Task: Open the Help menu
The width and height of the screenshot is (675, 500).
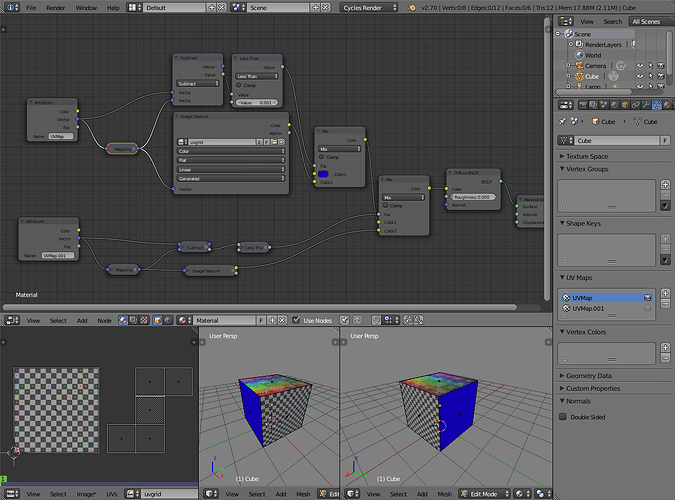Action: coord(113,7)
